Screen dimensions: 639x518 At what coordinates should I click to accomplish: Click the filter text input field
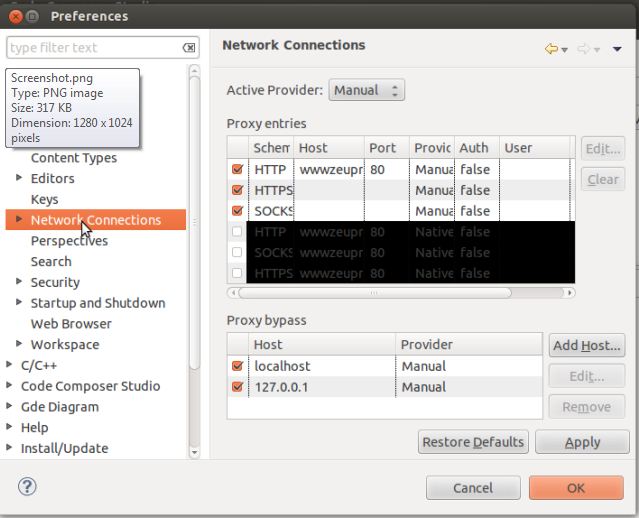click(93, 48)
